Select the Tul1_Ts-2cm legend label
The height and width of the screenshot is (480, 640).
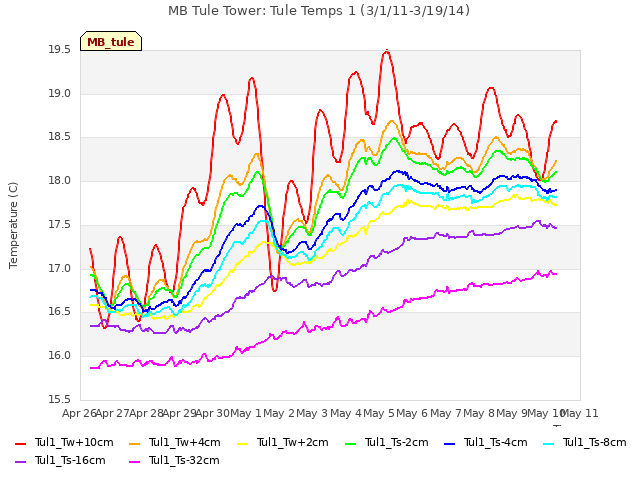(x=397, y=442)
